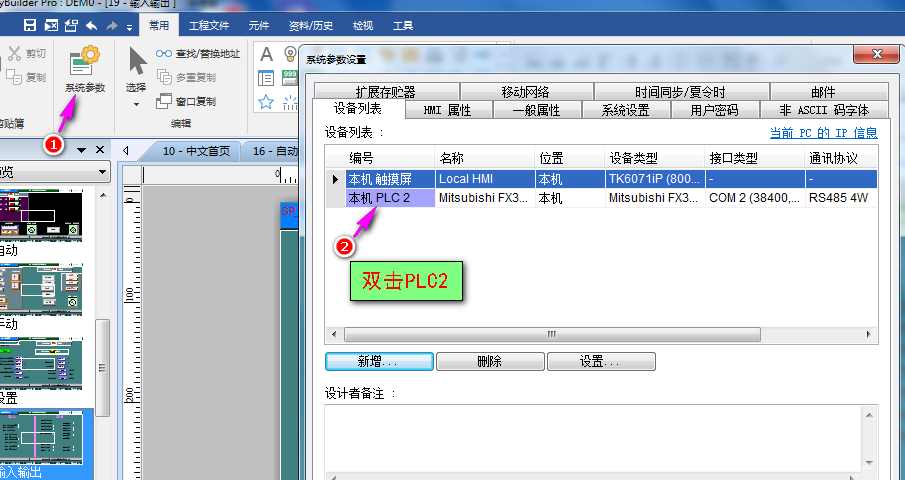Viewport: 905px width, 480px height.
Task: Click the star icon in object gallery
Action: click(266, 101)
